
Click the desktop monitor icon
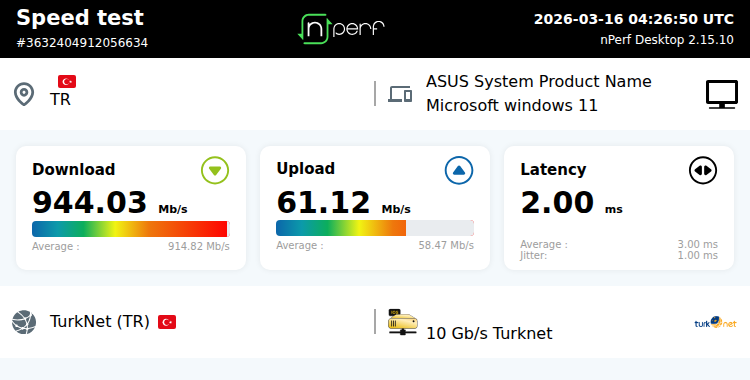[x=722, y=94]
